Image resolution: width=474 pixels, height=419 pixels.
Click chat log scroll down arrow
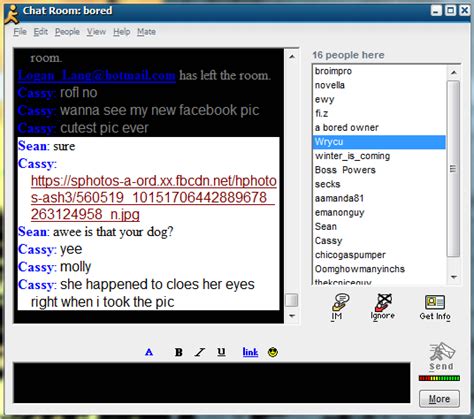coord(292,316)
